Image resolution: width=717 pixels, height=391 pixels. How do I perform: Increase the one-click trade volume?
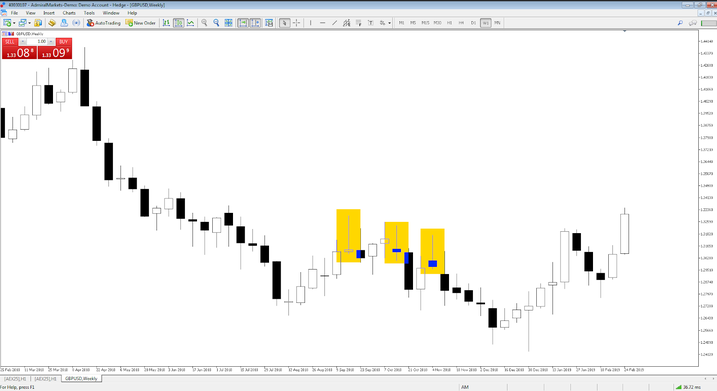pyautogui.click(x=51, y=42)
